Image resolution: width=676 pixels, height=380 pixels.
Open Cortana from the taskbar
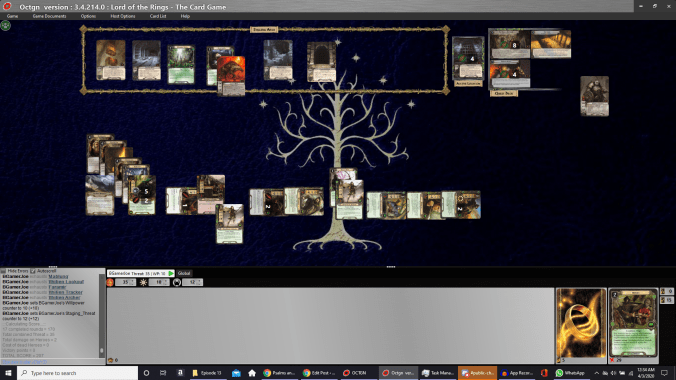tap(147, 373)
